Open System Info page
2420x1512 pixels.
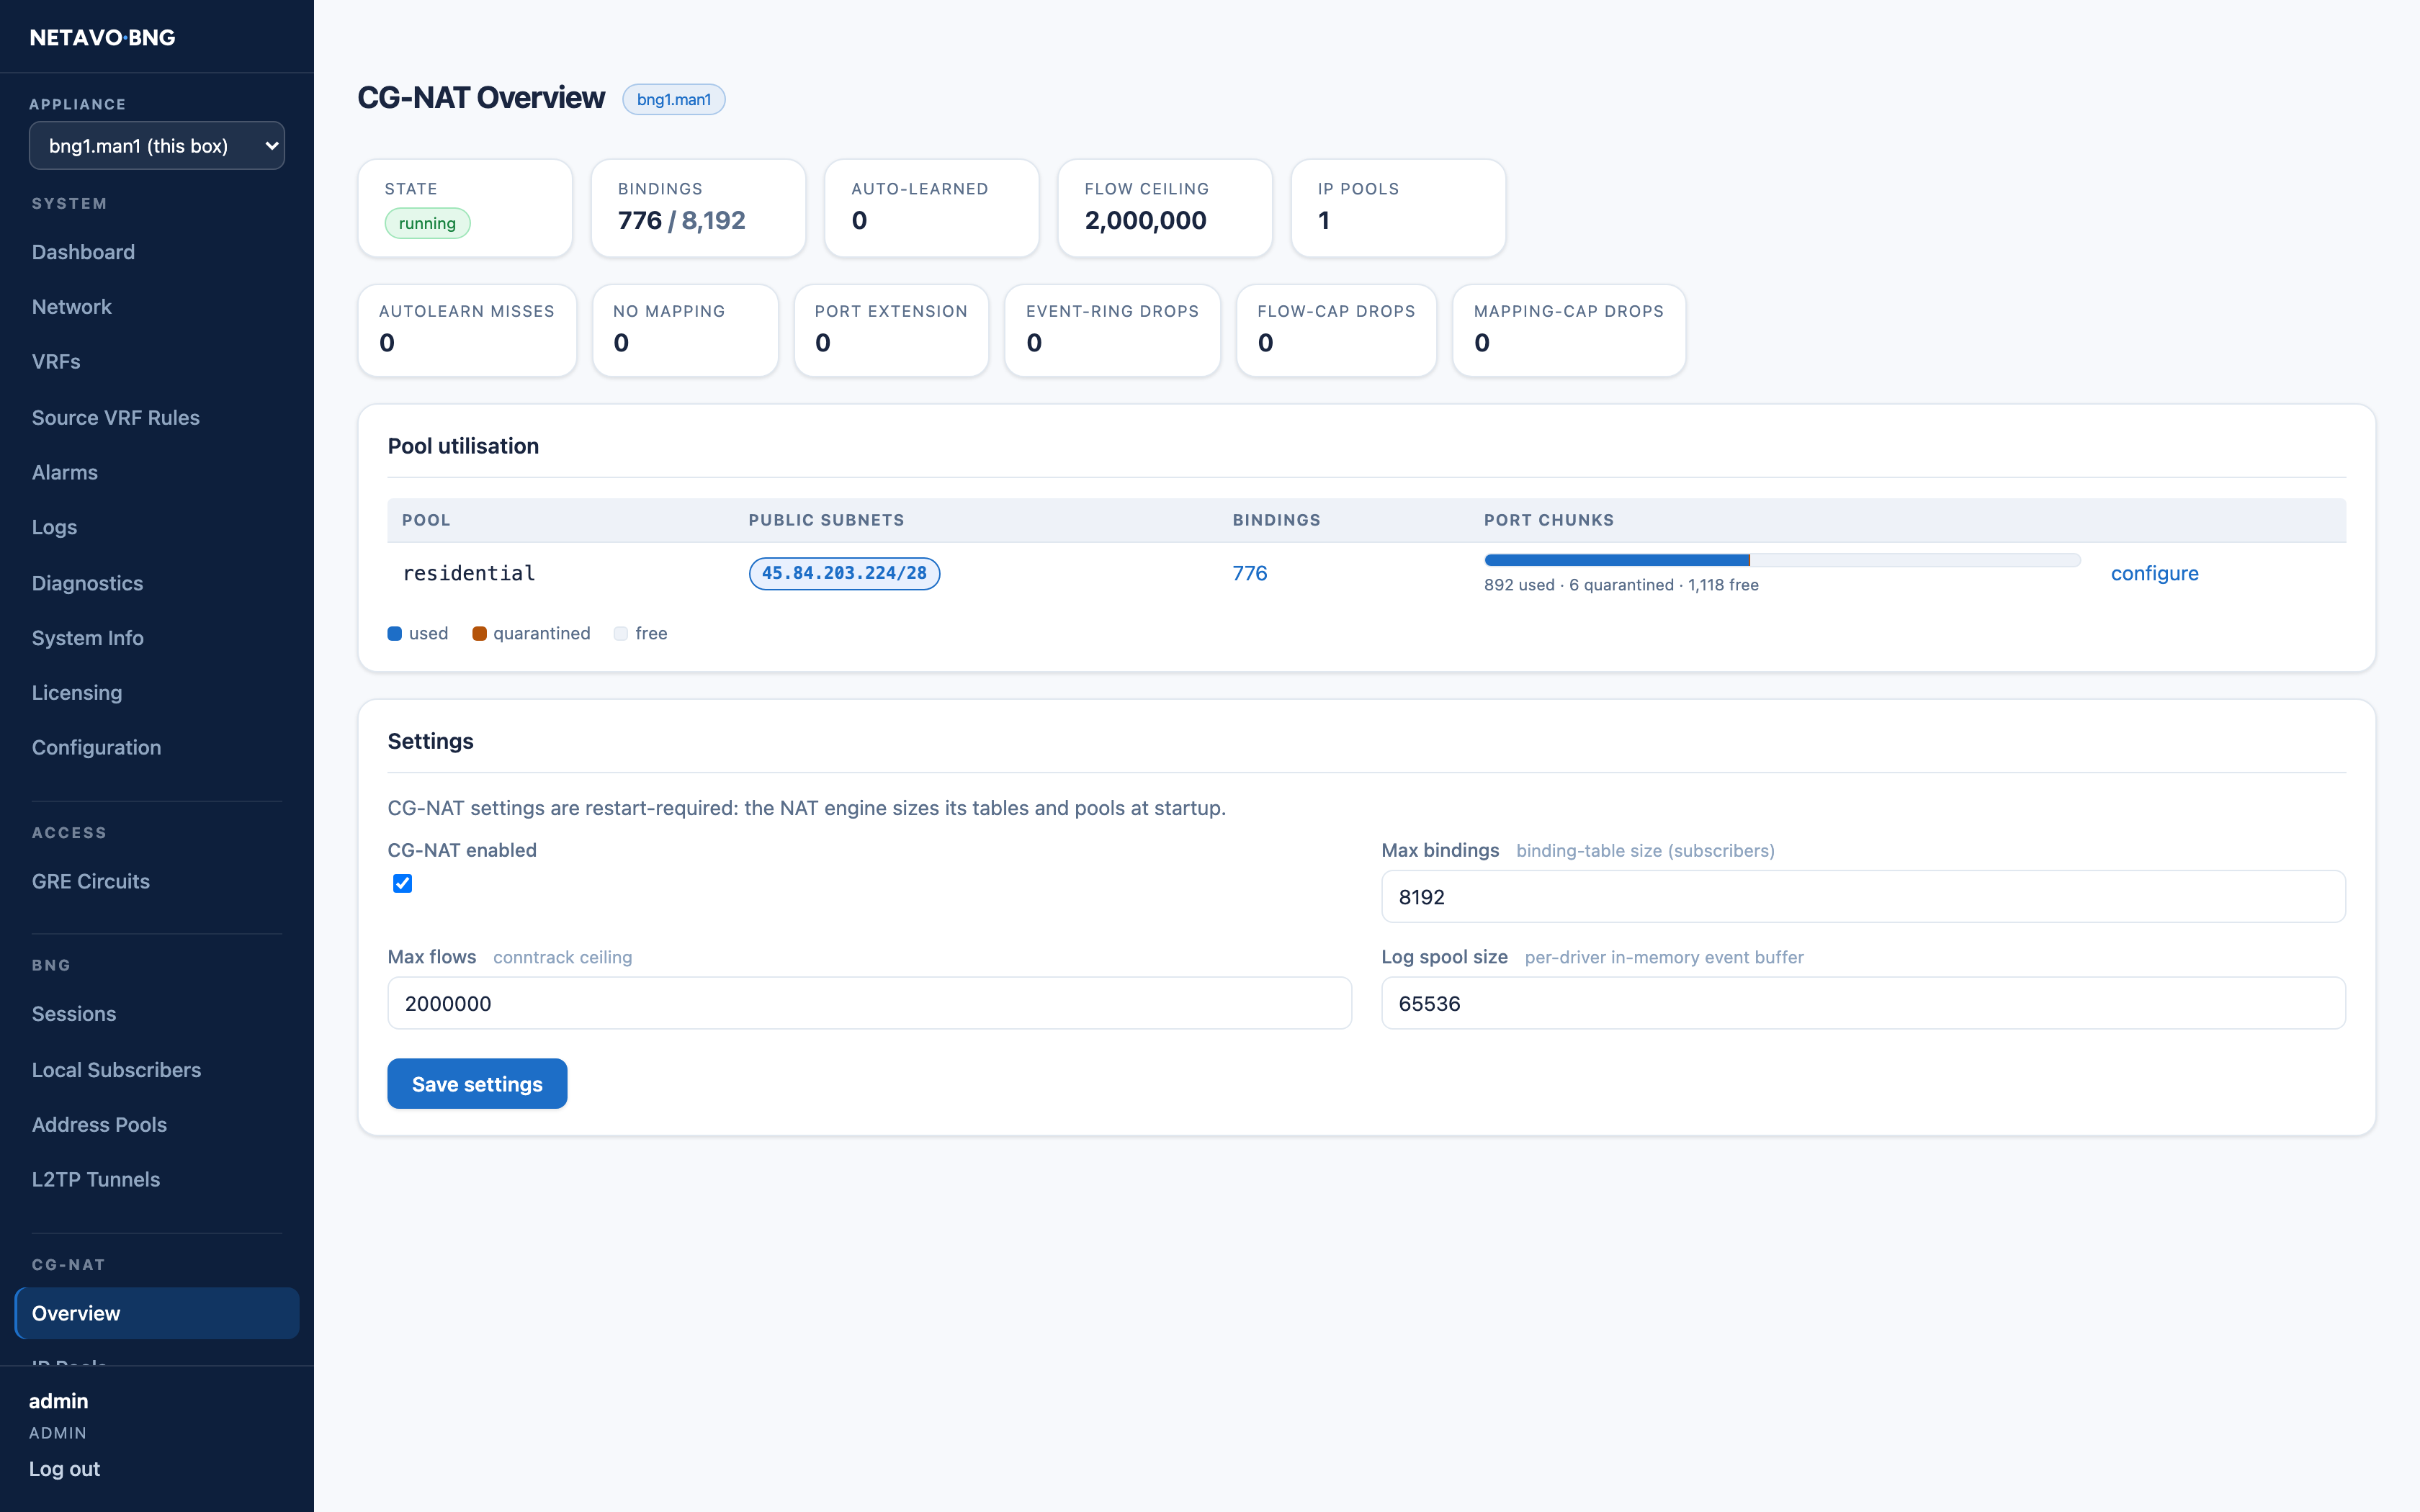click(87, 638)
